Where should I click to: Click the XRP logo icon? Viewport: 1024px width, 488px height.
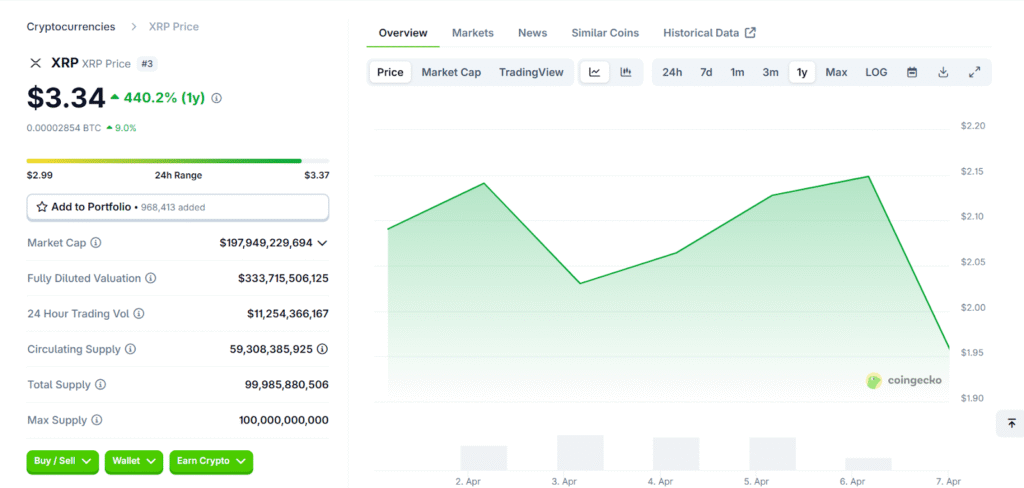tap(35, 63)
